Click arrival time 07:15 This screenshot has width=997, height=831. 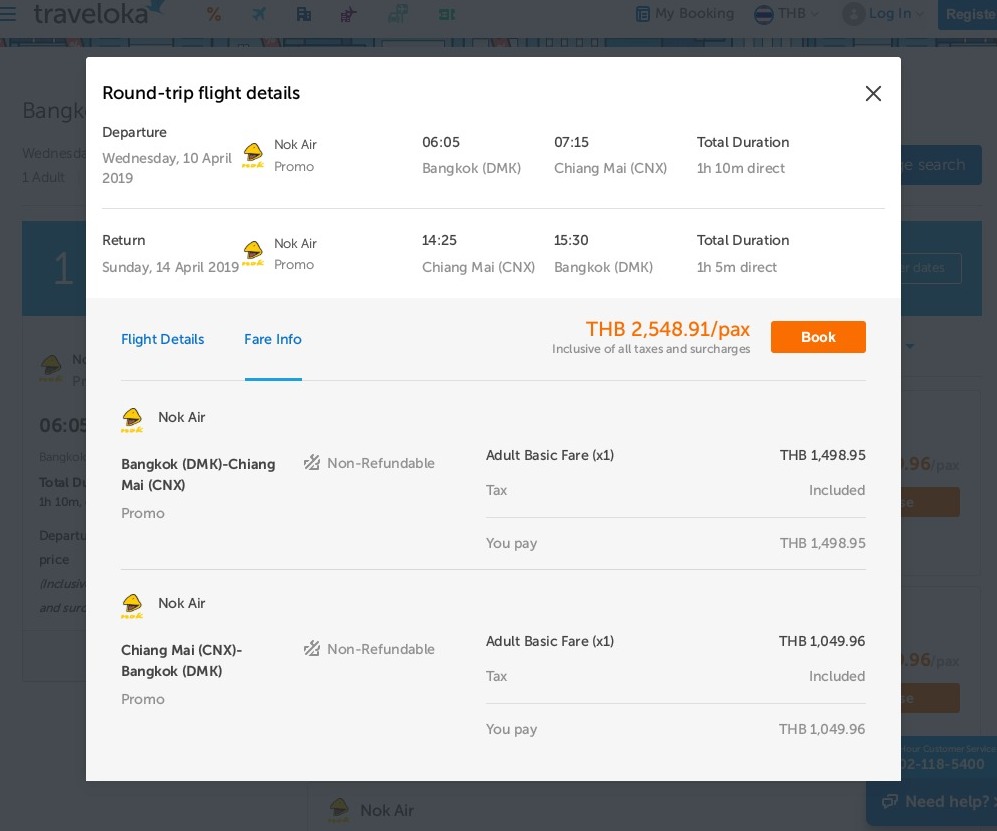click(x=571, y=142)
